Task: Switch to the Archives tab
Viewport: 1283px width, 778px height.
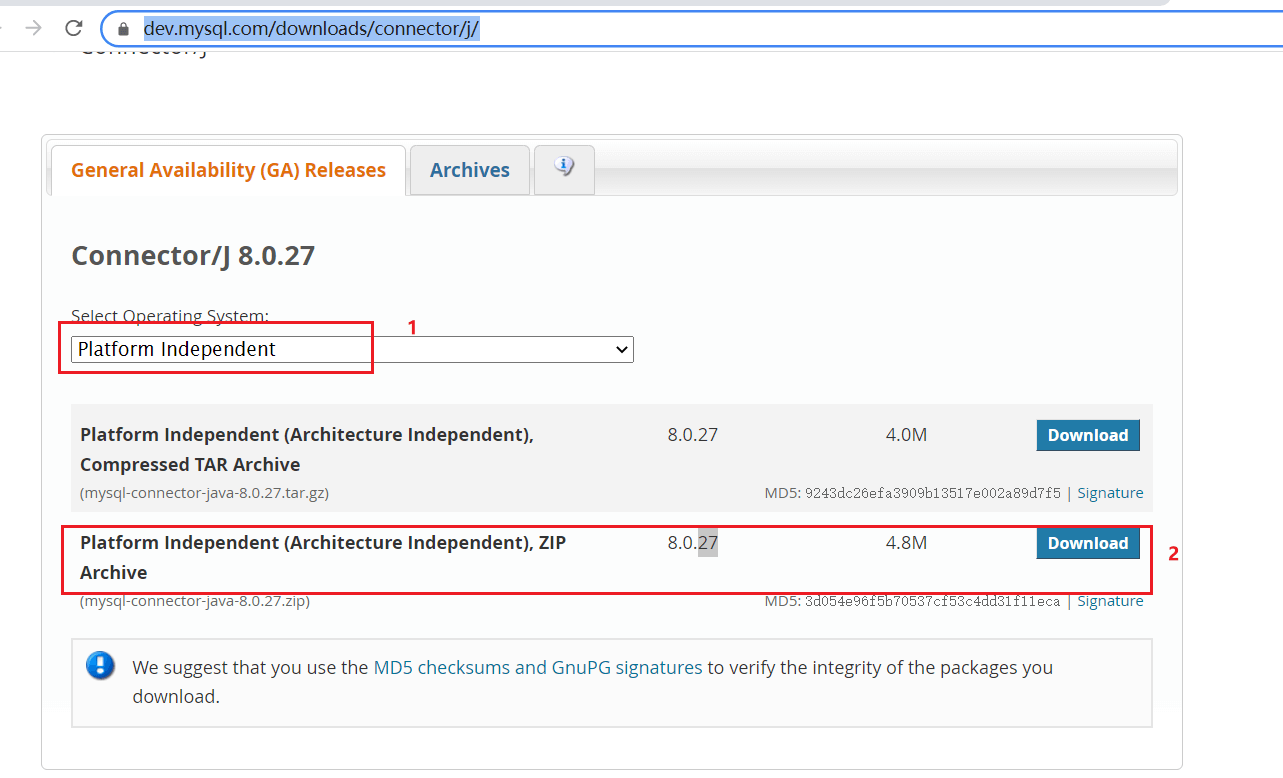Action: click(x=470, y=170)
